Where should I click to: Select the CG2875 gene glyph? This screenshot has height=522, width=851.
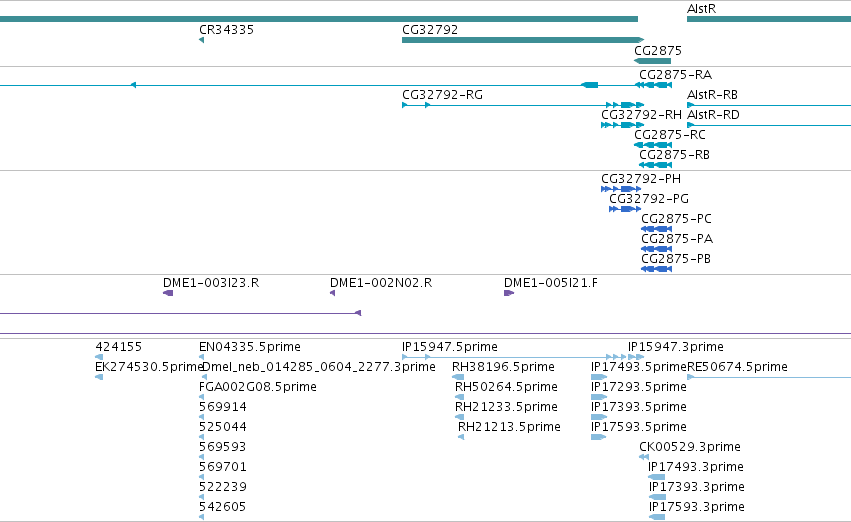[652, 61]
